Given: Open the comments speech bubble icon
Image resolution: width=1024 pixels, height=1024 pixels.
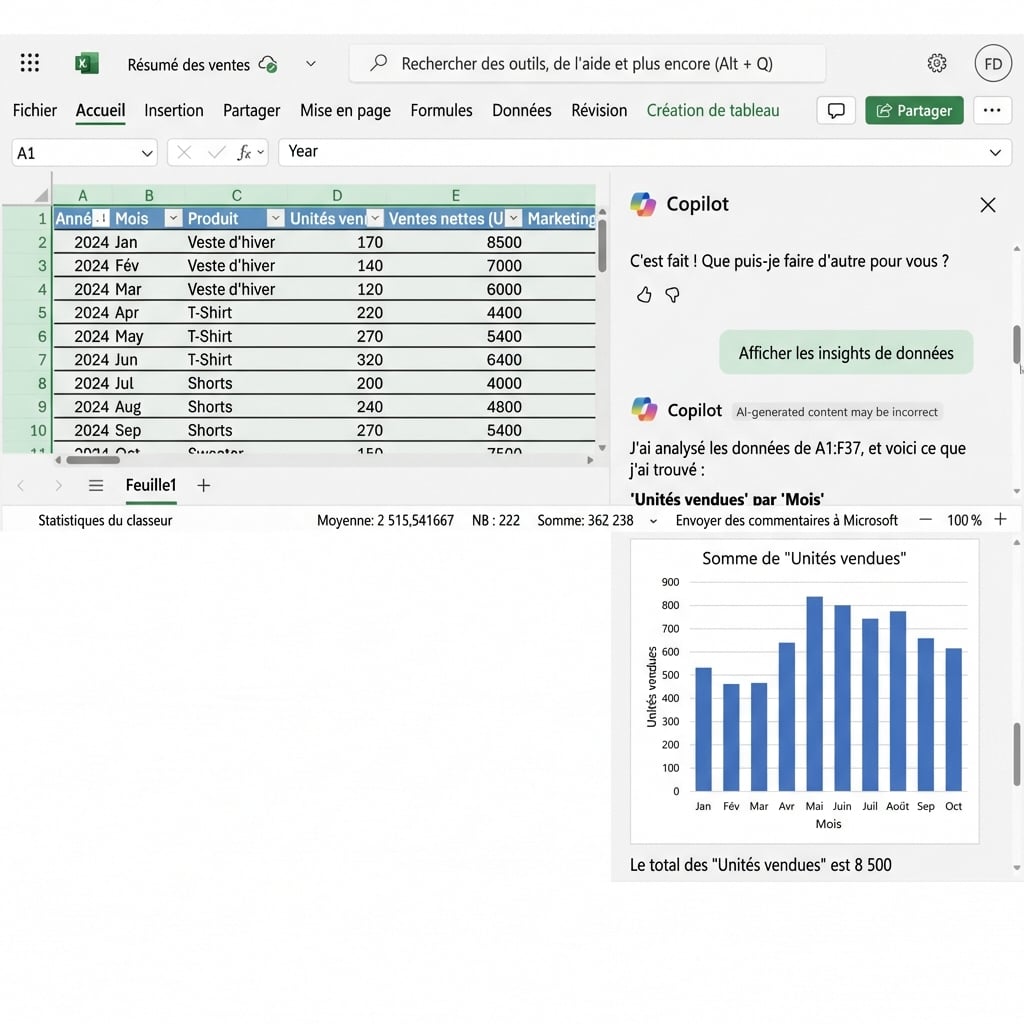Looking at the screenshot, I should (836, 110).
